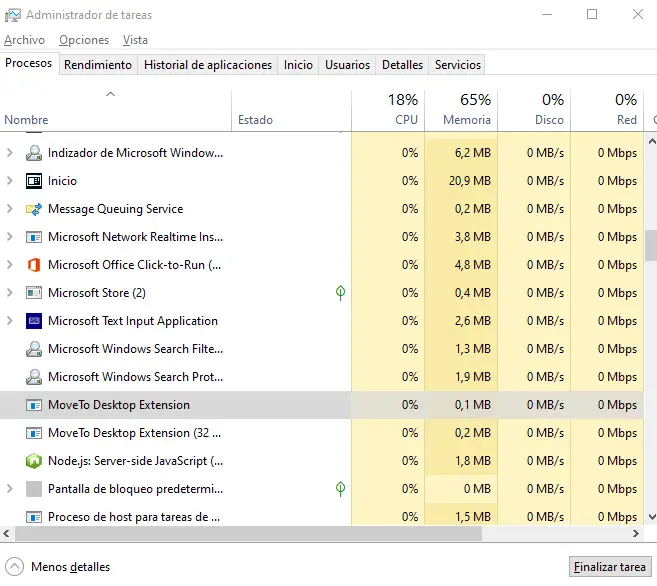Expand the Microsoft Office Click-to-Run entry
Viewport: 657px width, 586px height.
[10, 265]
